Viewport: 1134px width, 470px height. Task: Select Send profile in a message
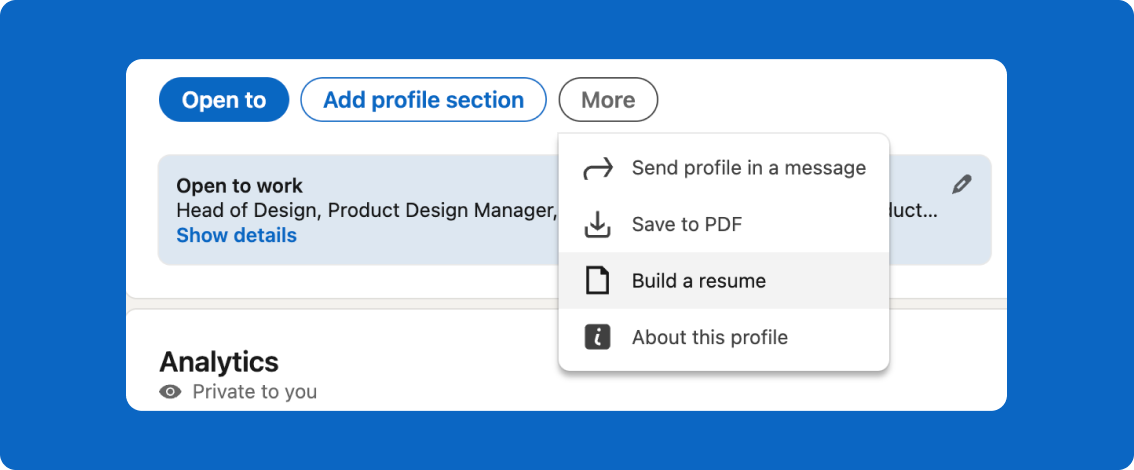(x=748, y=168)
